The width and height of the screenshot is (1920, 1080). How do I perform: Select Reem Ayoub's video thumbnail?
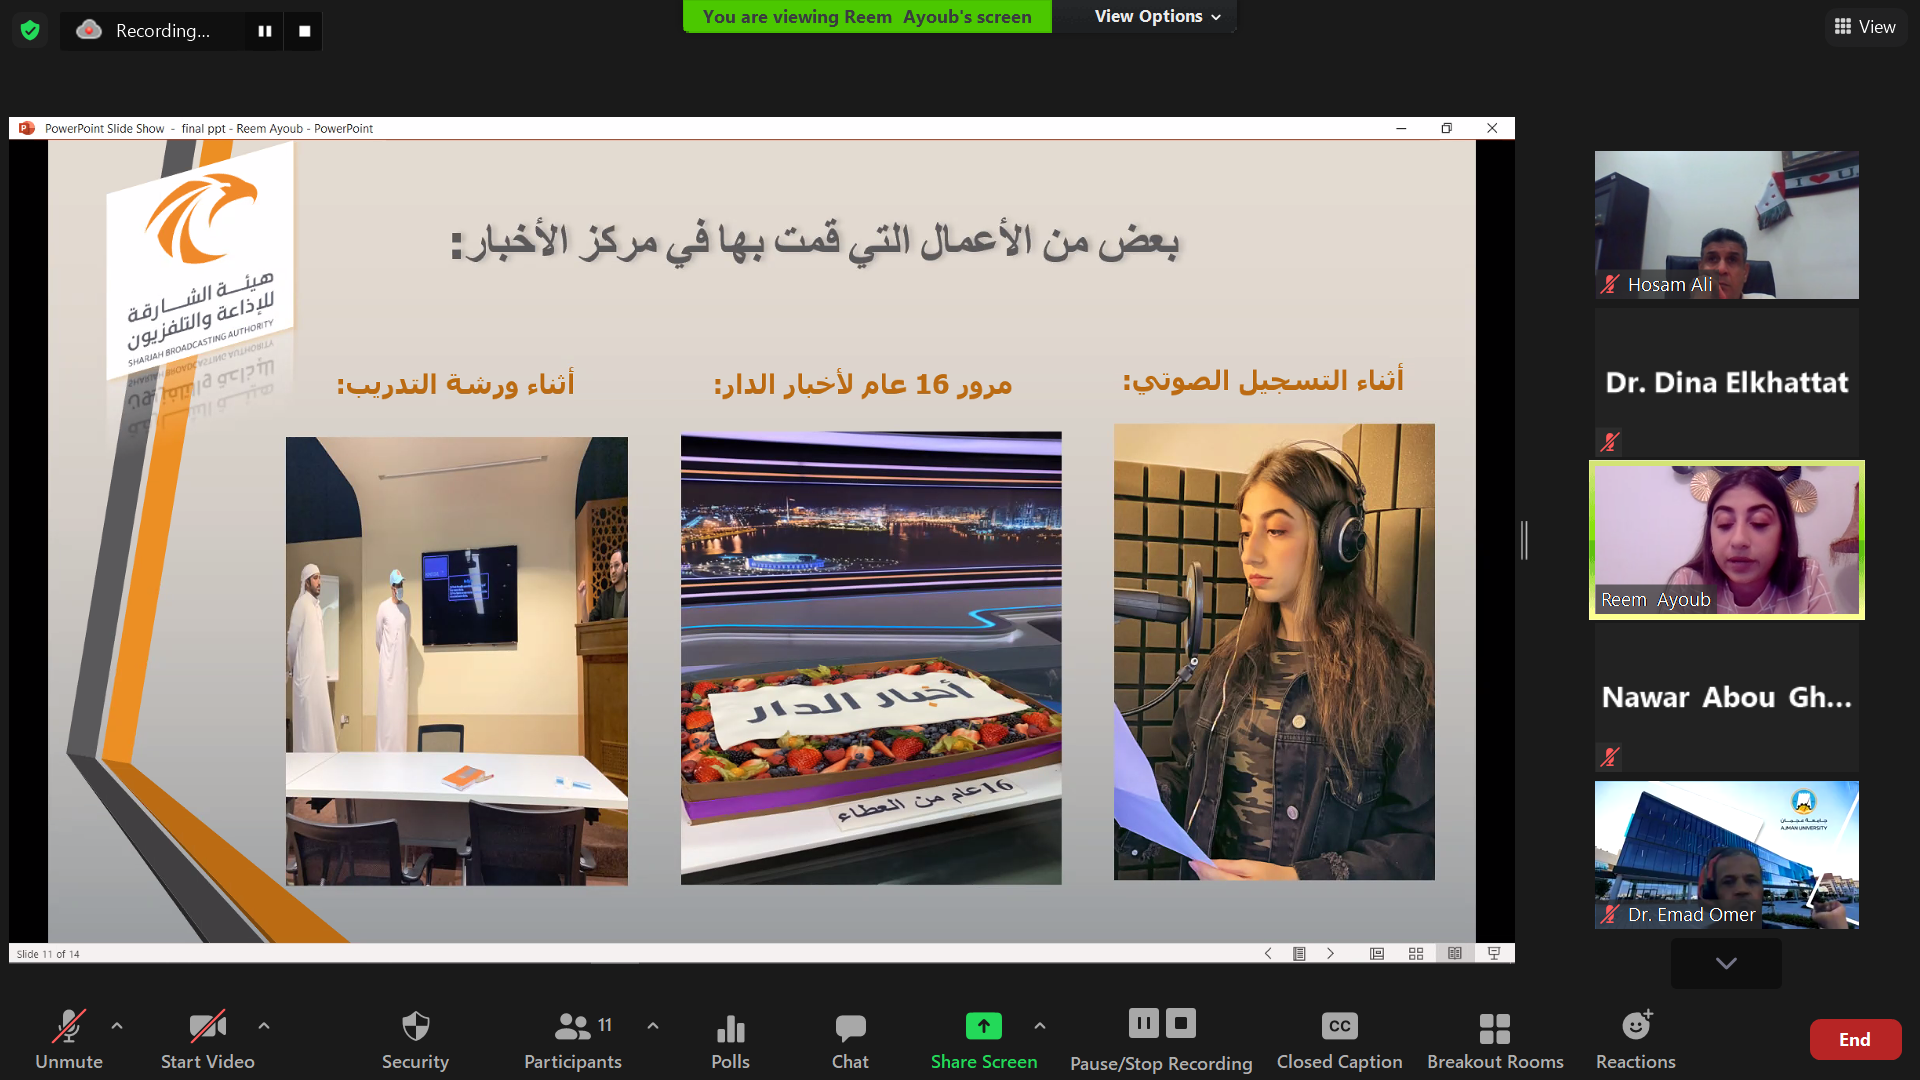(x=1726, y=540)
